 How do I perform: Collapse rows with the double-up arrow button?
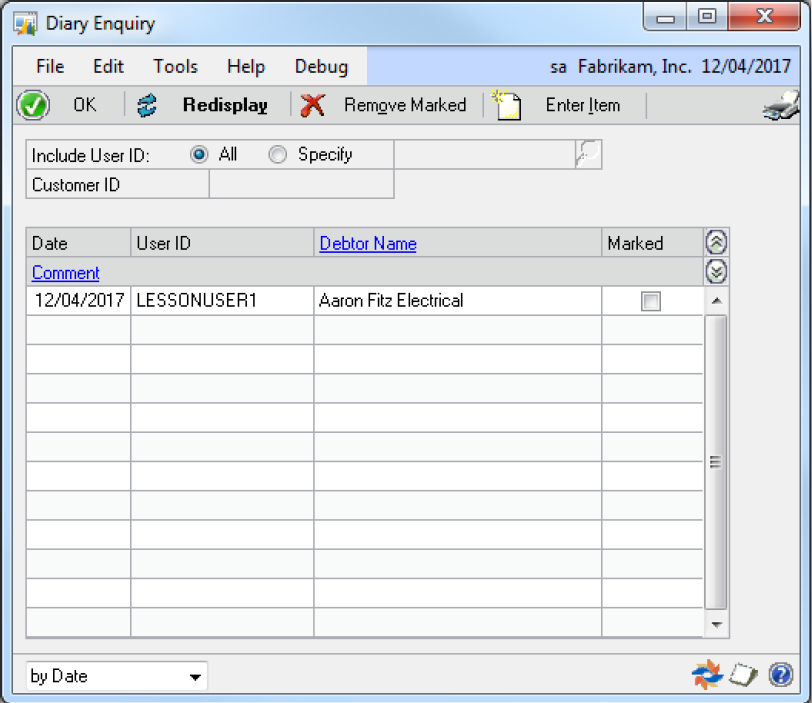(716, 242)
